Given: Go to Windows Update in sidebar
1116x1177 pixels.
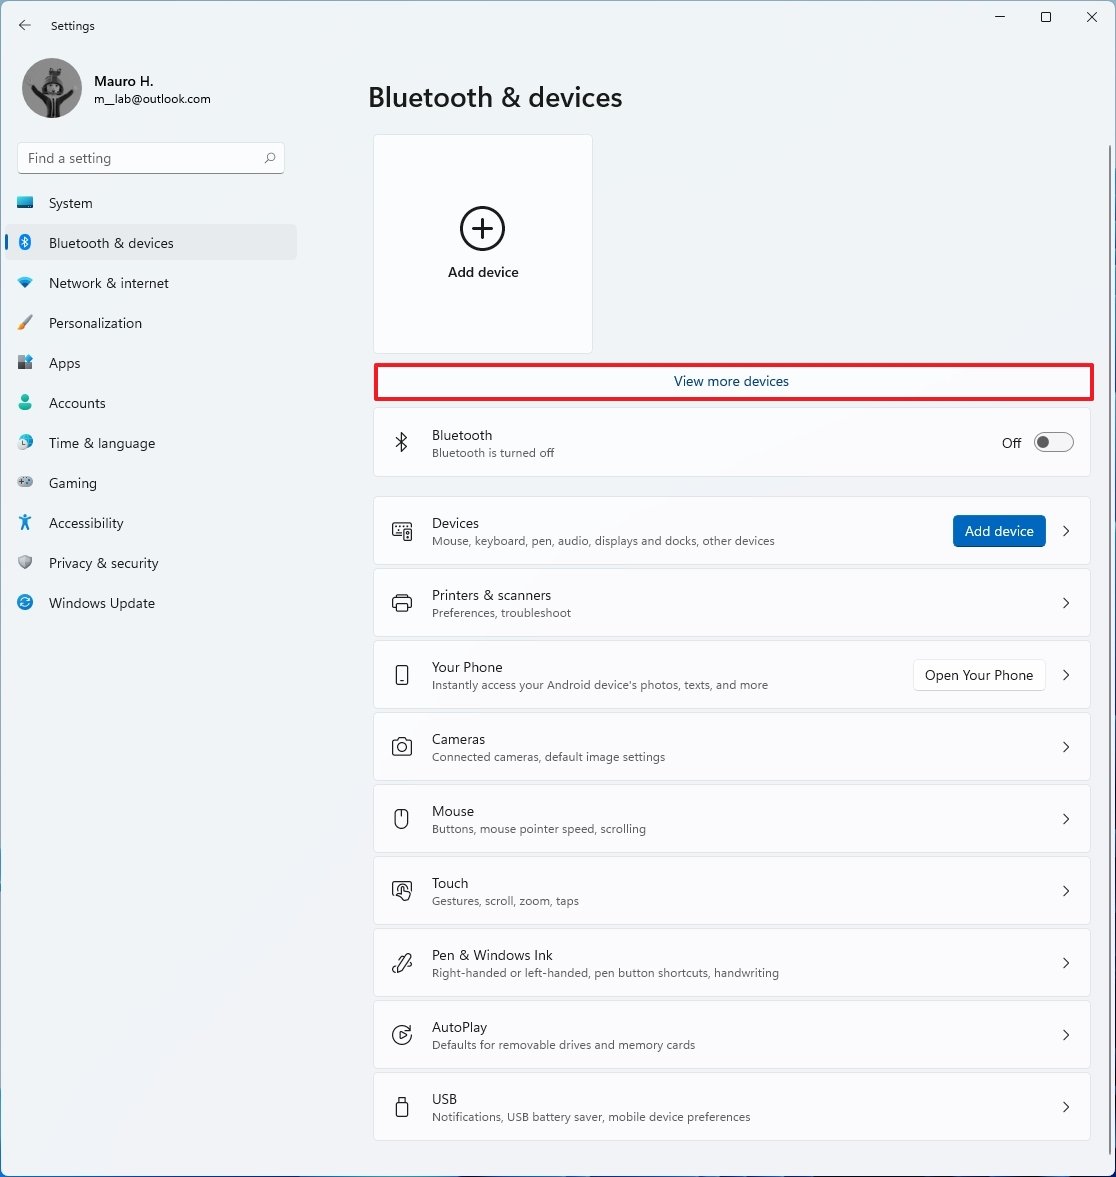Looking at the screenshot, I should click(102, 603).
